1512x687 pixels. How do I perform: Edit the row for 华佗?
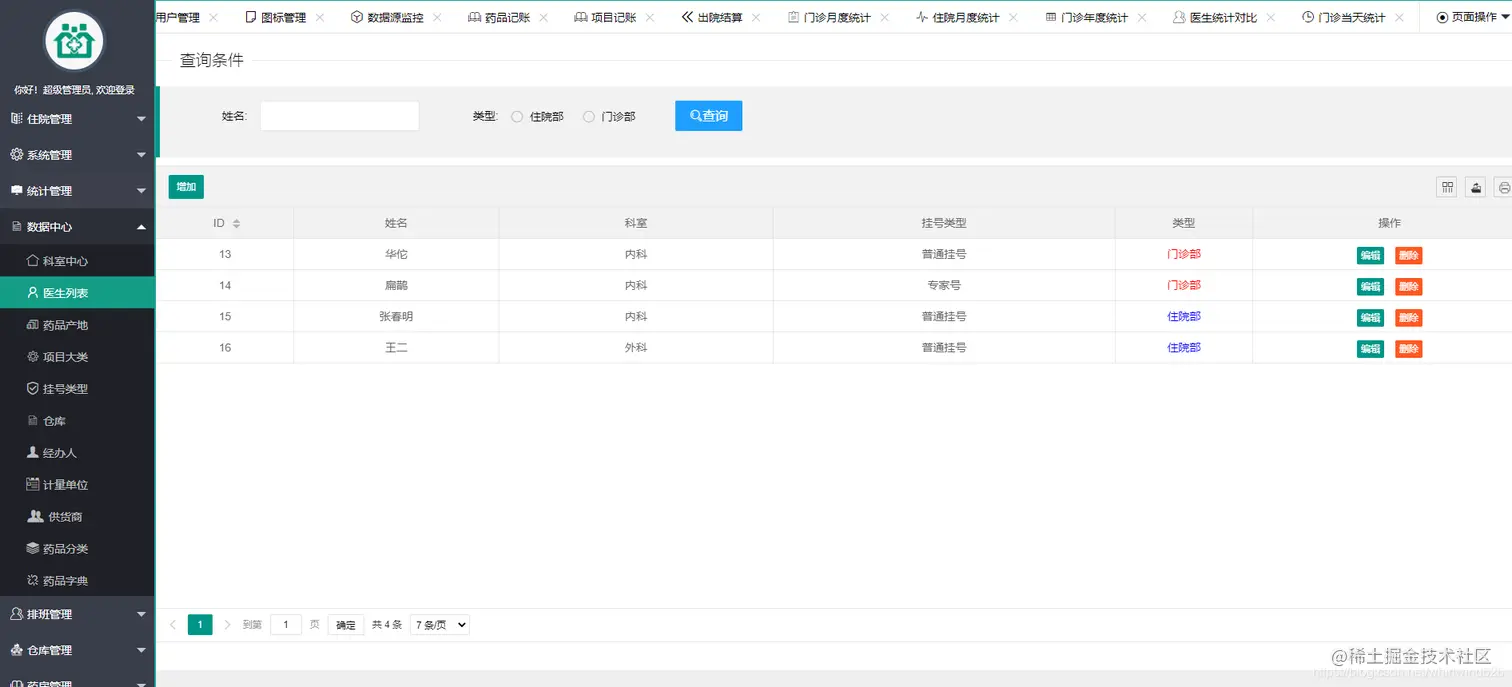coord(1370,256)
